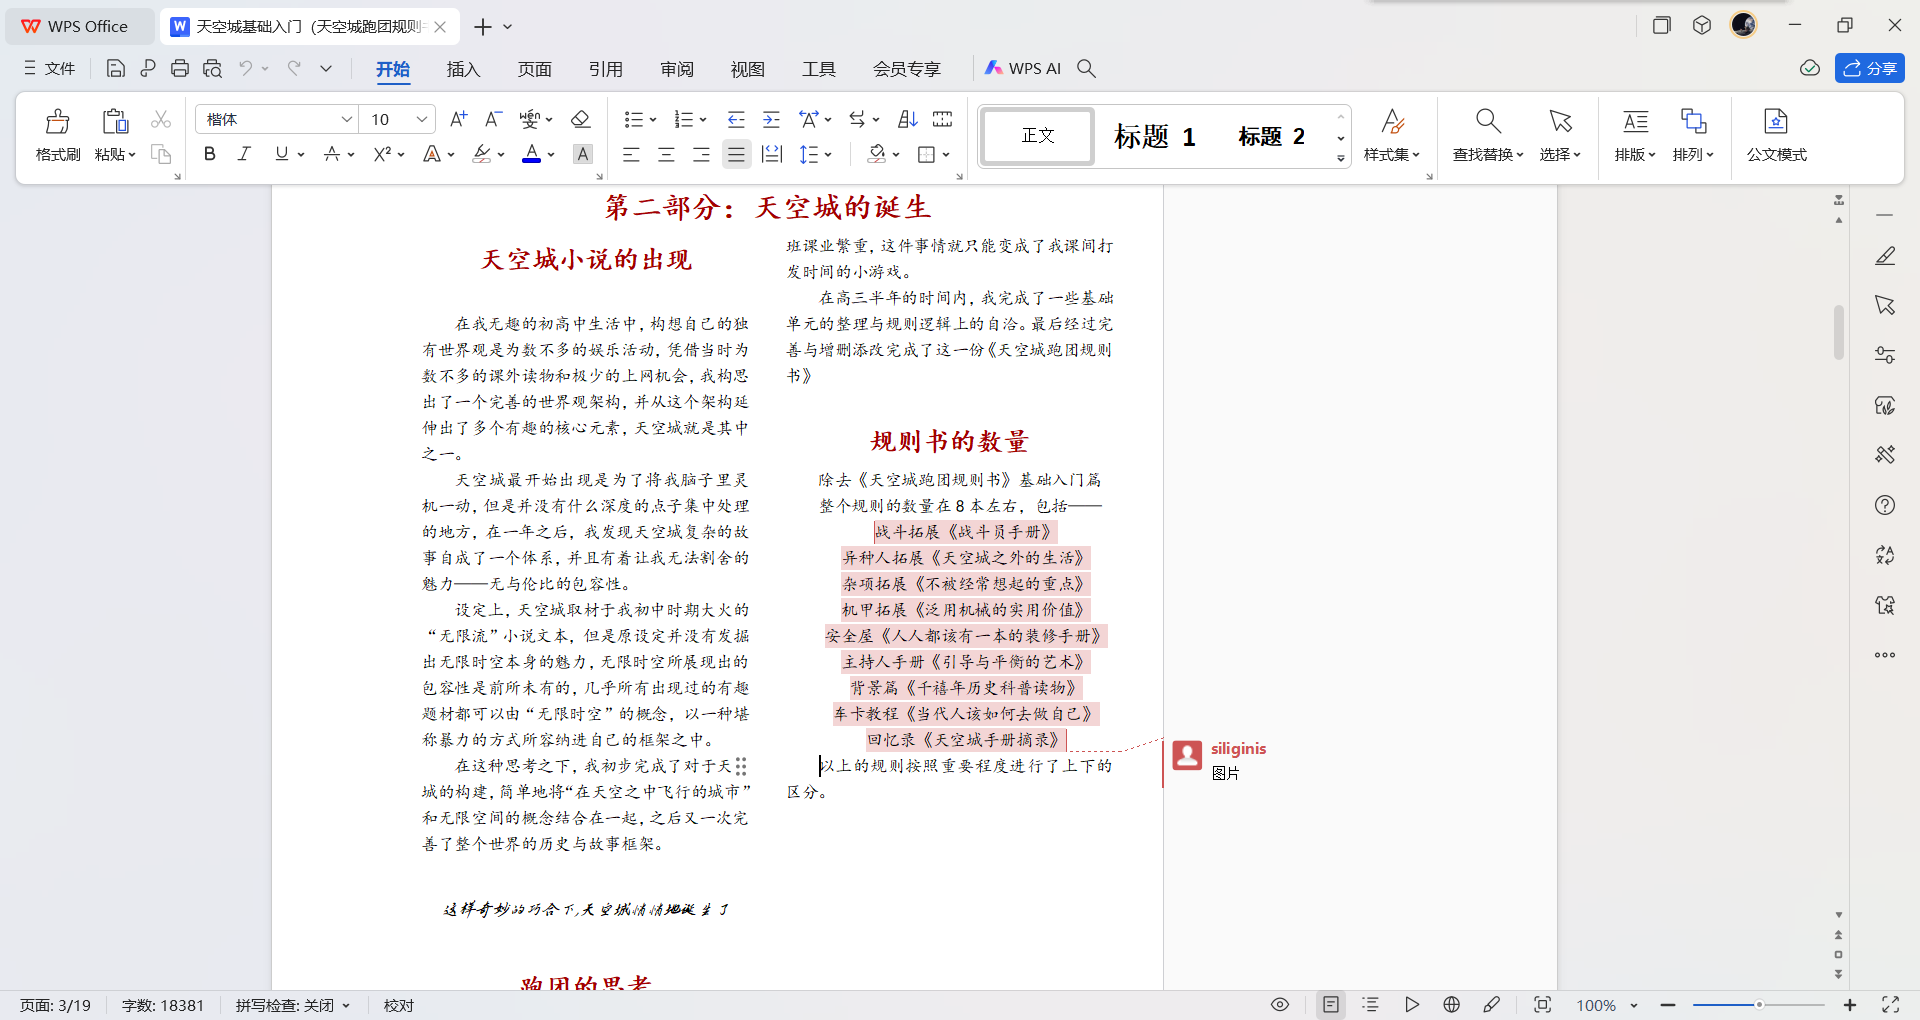The width and height of the screenshot is (1920, 1020).
Task: Click the 公文模式 button
Action: pos(1776,135)
